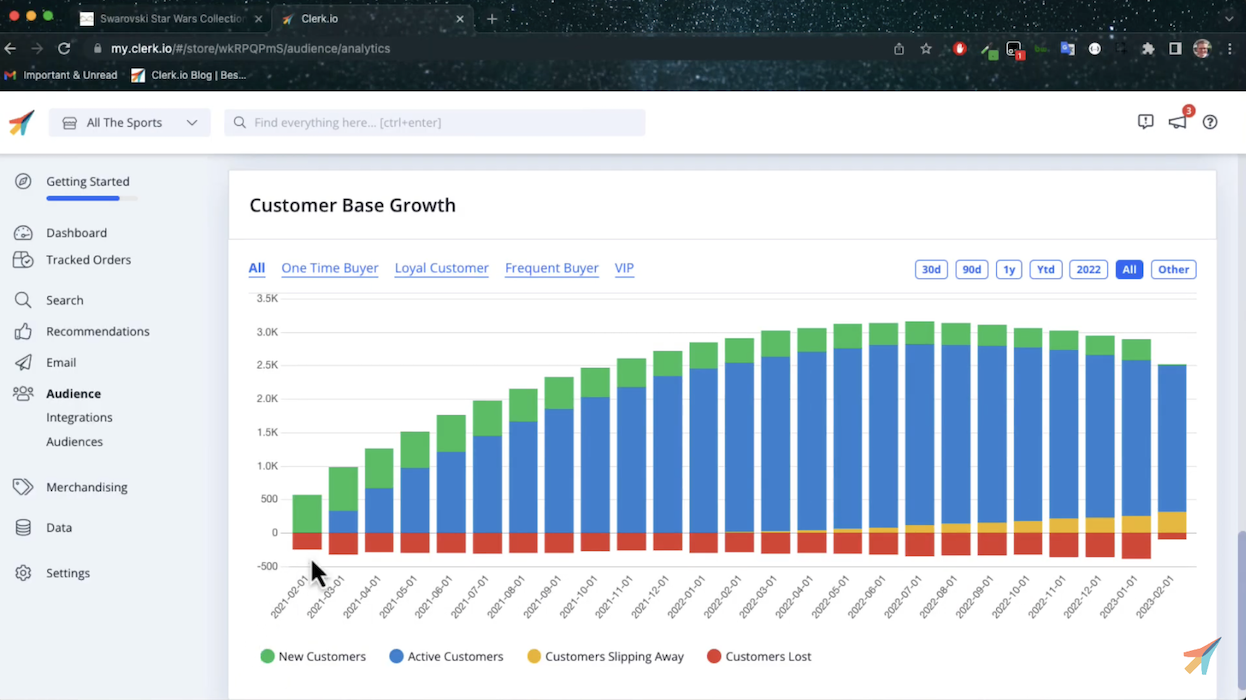Open Data section in the sidebar

click(x=59, y=527)
